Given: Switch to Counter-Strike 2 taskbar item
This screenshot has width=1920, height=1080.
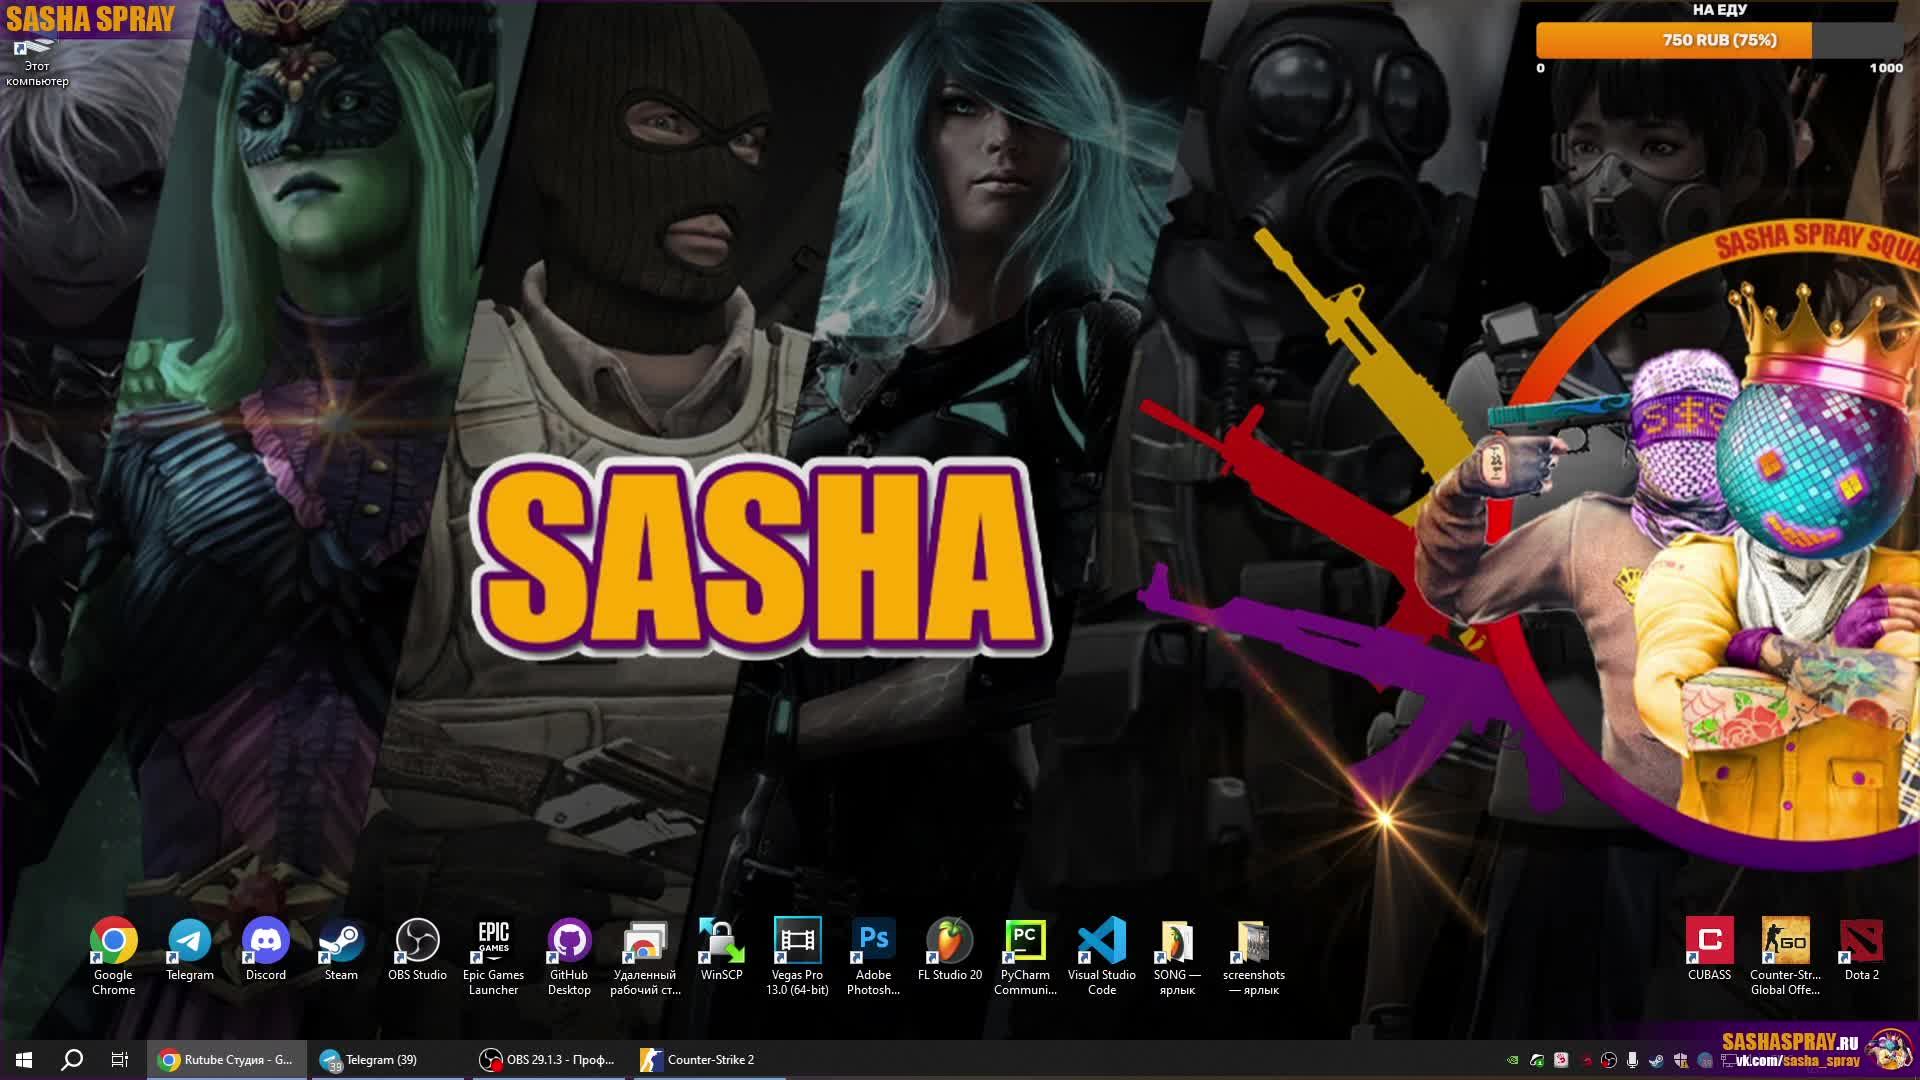Looking at the screenshot, I should (x=710, y=1060).
